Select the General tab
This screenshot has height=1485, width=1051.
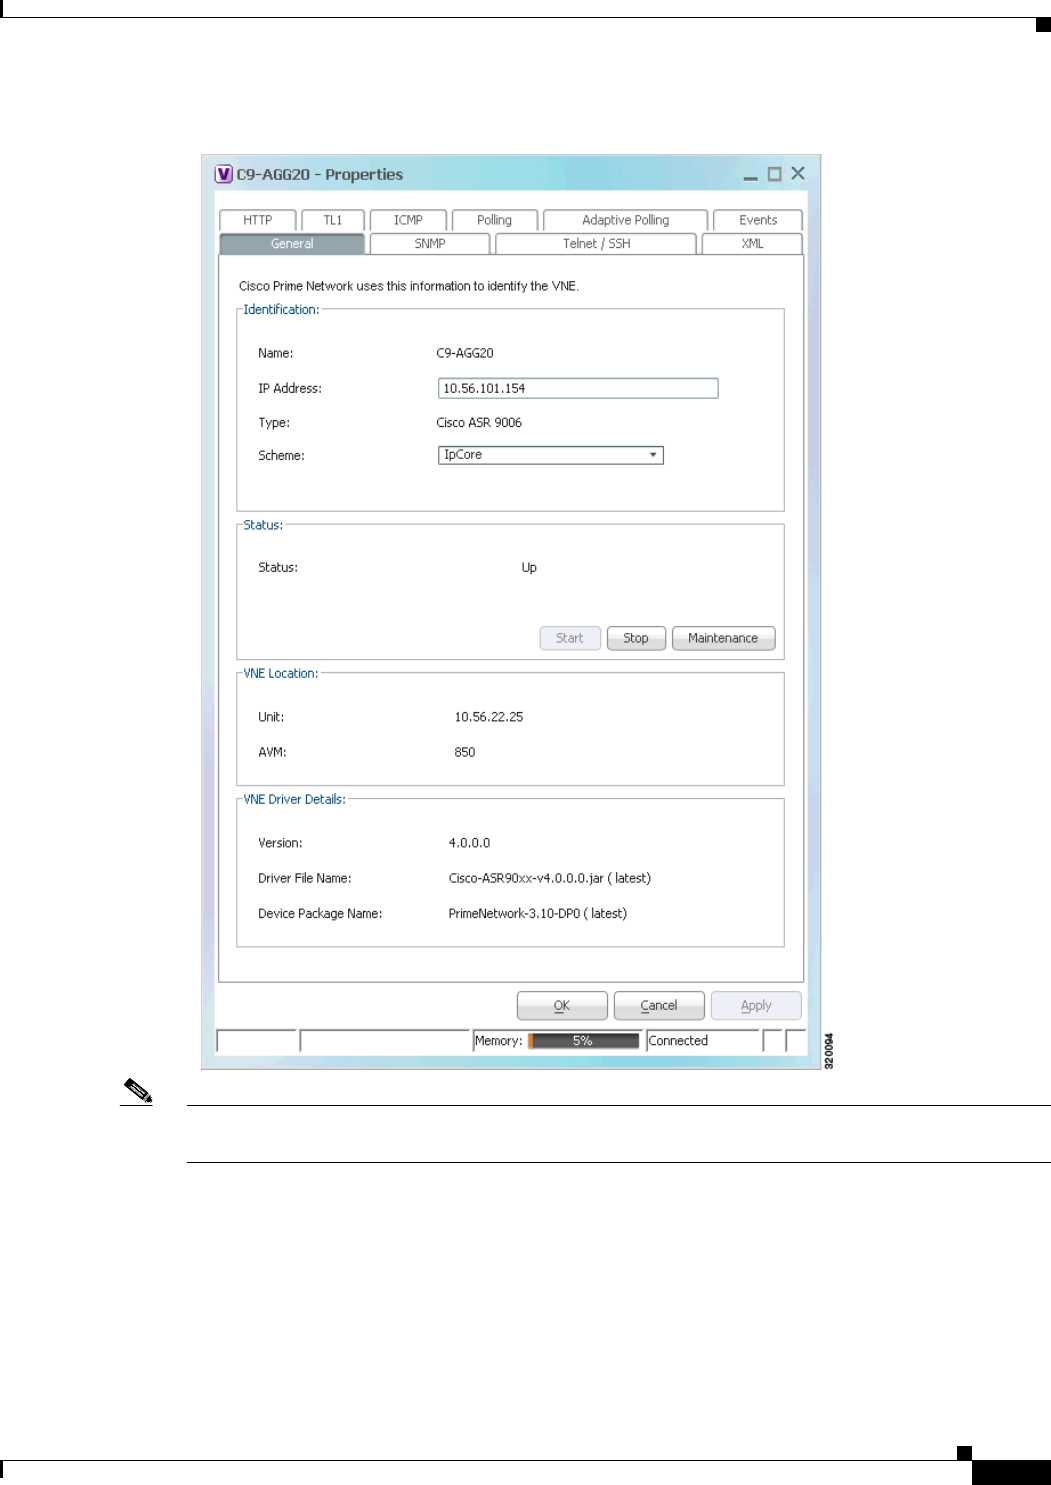click(x=292, y=244)
